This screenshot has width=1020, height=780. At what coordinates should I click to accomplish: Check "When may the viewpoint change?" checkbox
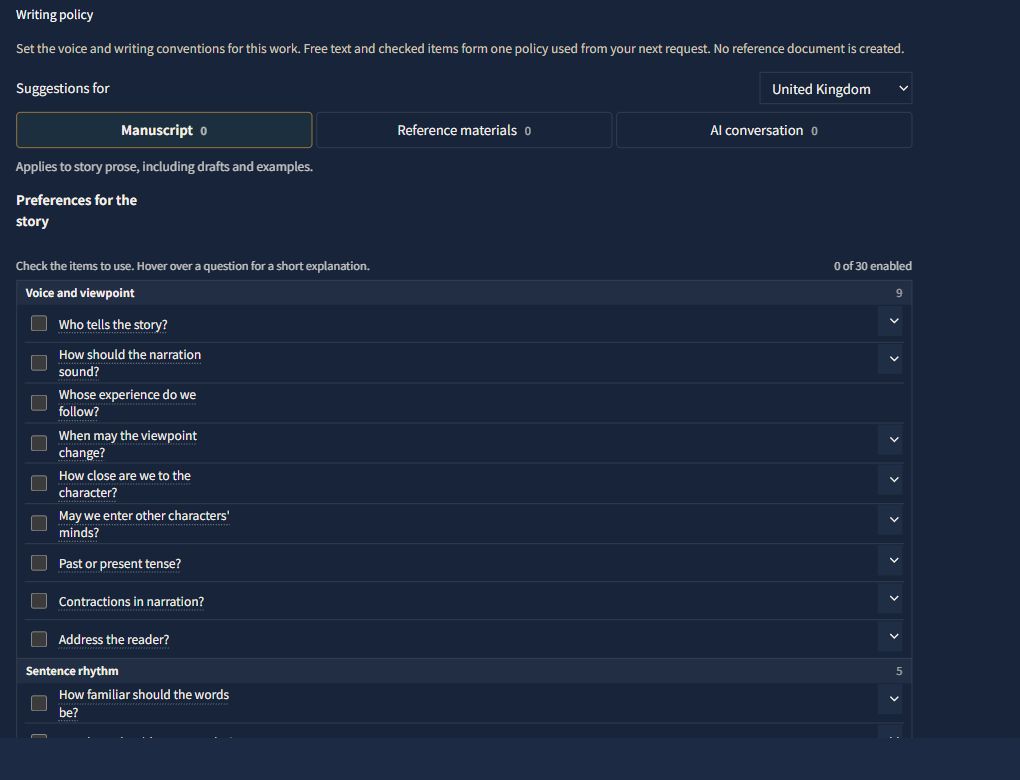39,443
